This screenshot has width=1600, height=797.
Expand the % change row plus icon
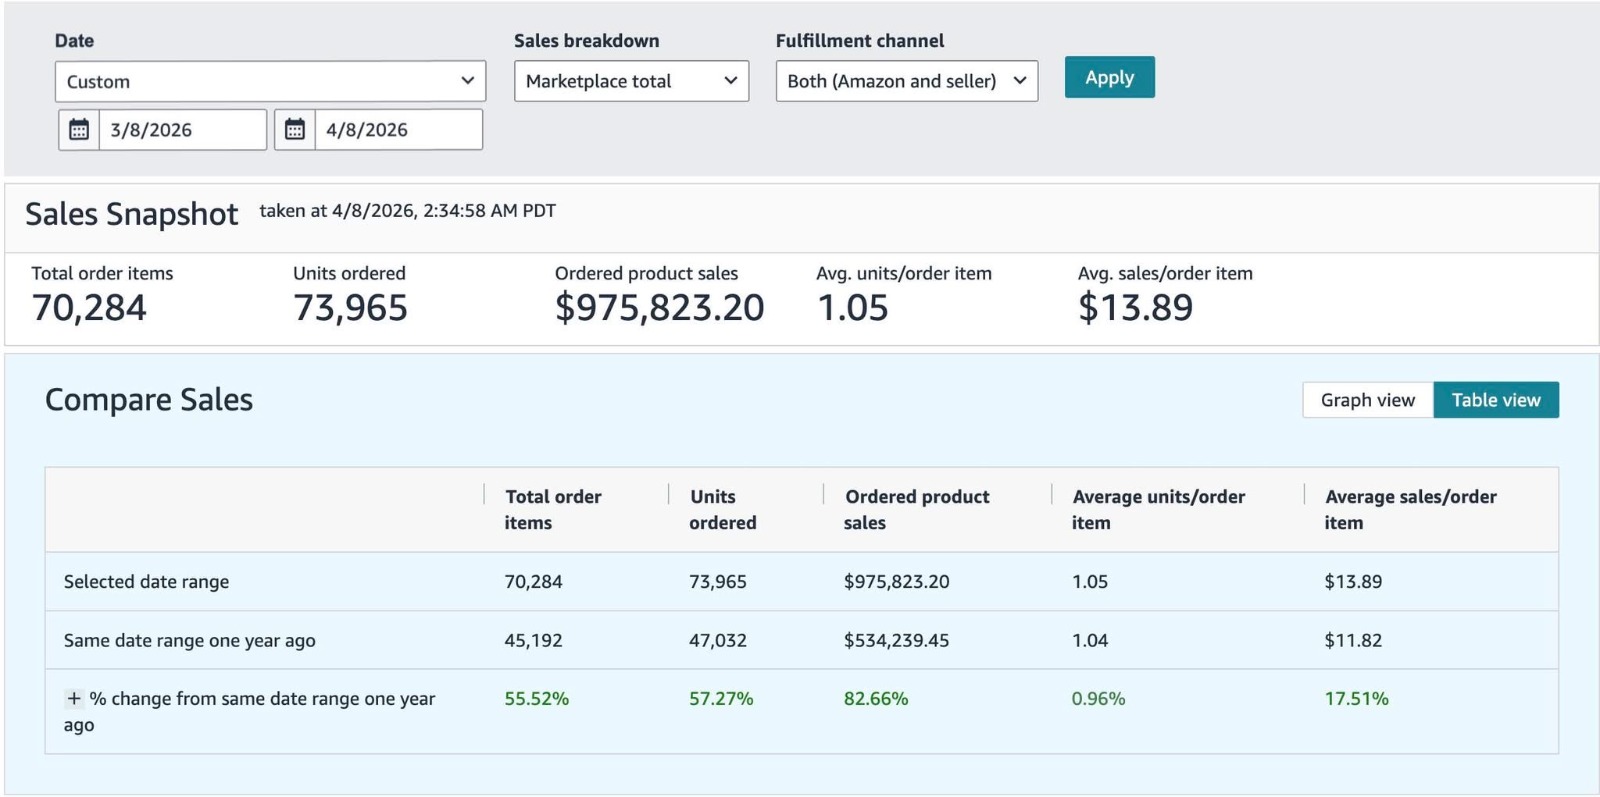click(x=74, y=699)
